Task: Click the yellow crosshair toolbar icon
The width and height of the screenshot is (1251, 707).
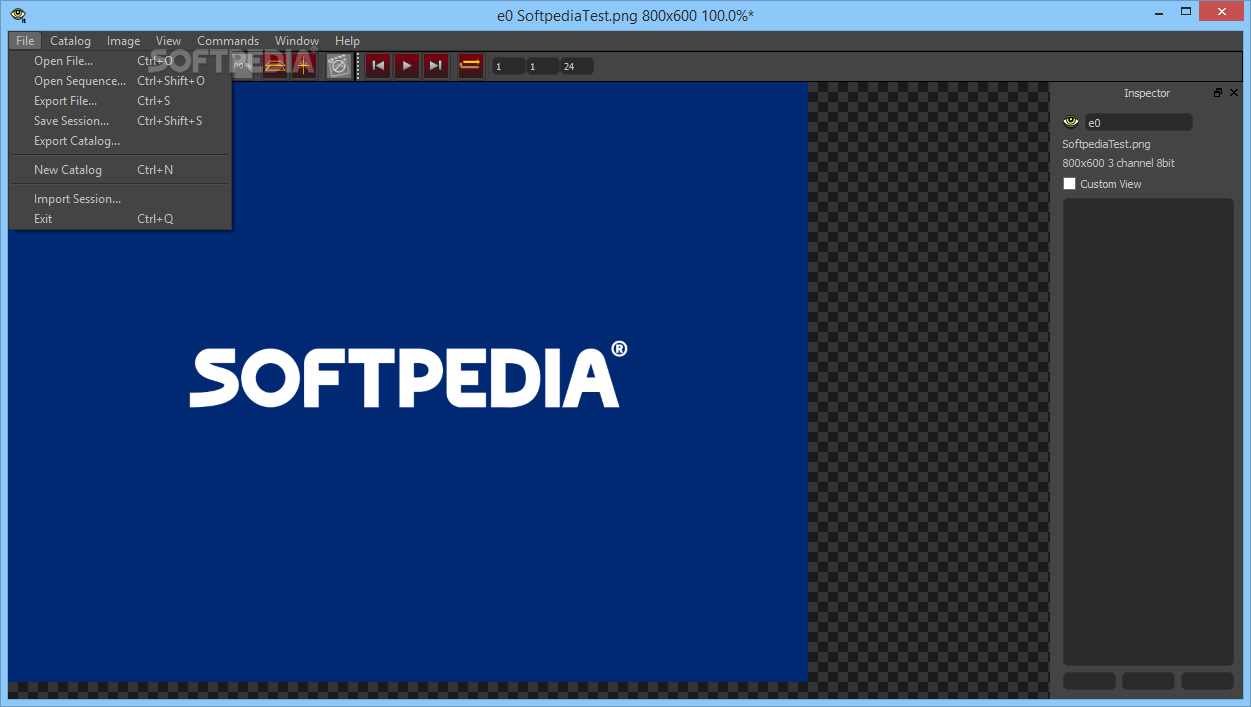Action: click(304, 66)
